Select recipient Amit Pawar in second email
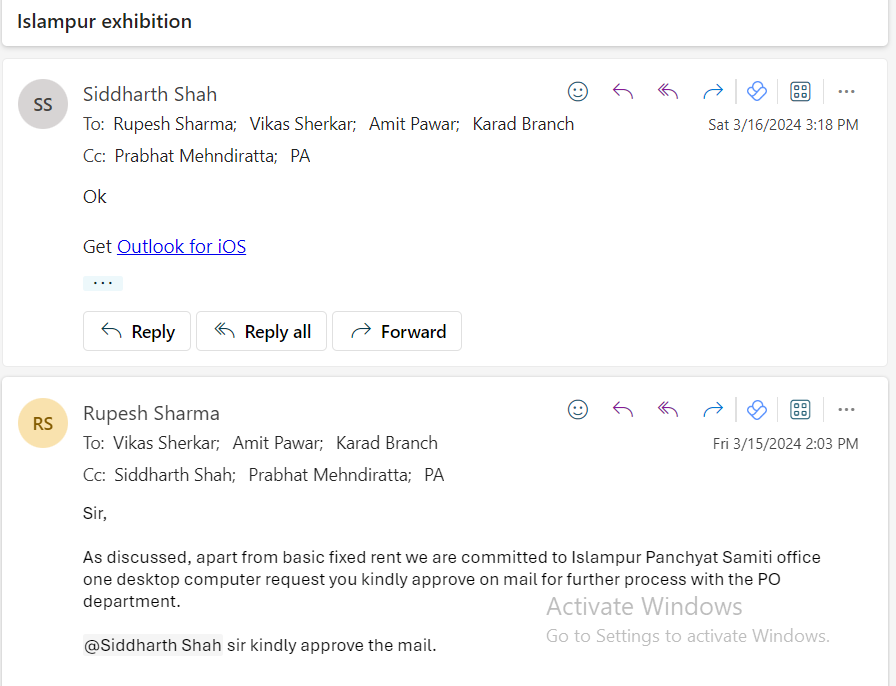The image size is (896, 686). tap(278, 443)
